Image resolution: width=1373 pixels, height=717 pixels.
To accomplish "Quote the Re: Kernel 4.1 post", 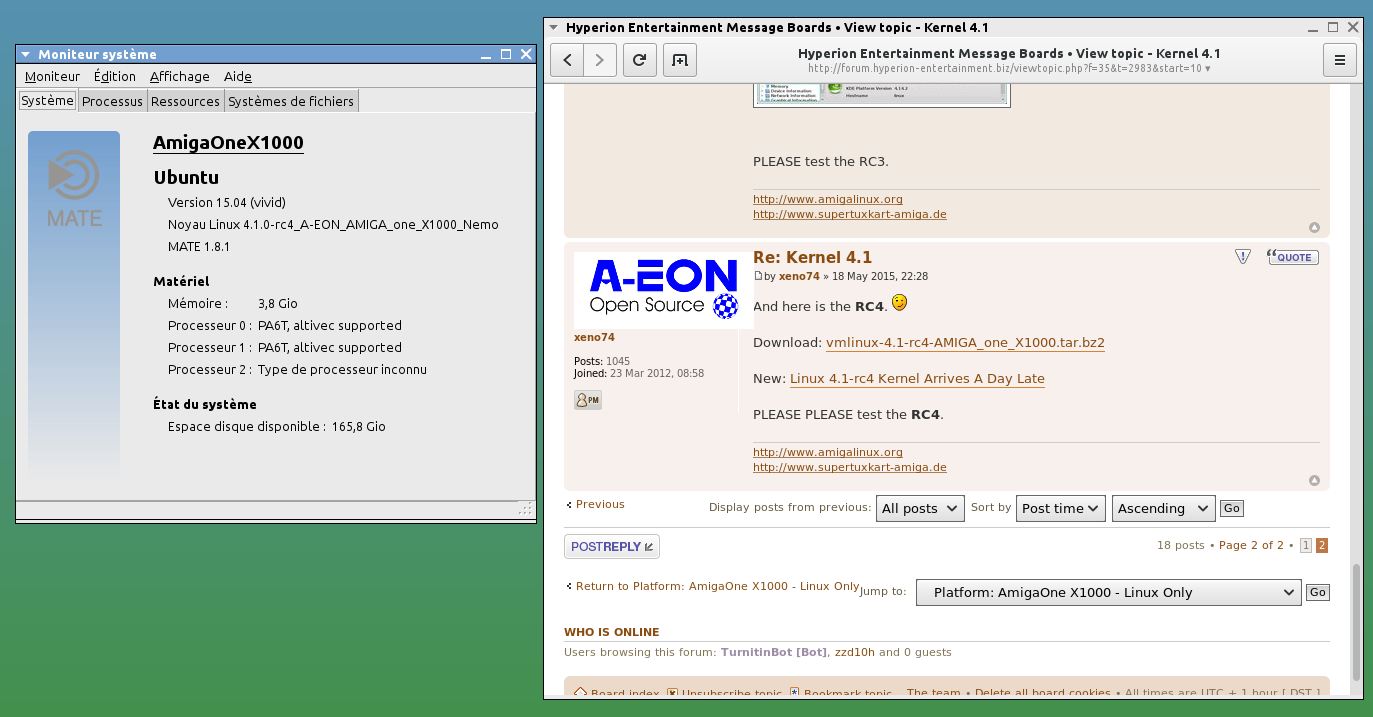I will pos(1292,257).
